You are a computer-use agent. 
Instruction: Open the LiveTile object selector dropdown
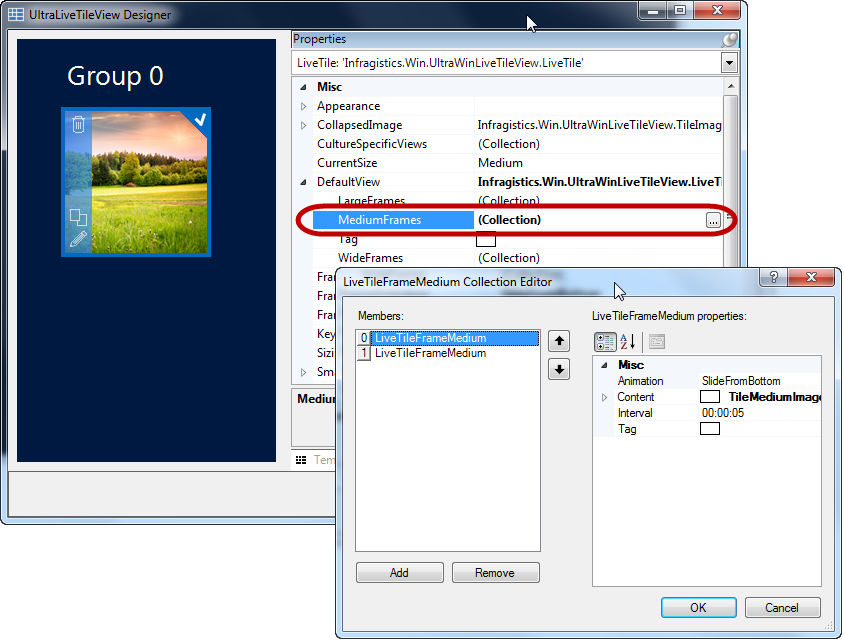[729, 62]
